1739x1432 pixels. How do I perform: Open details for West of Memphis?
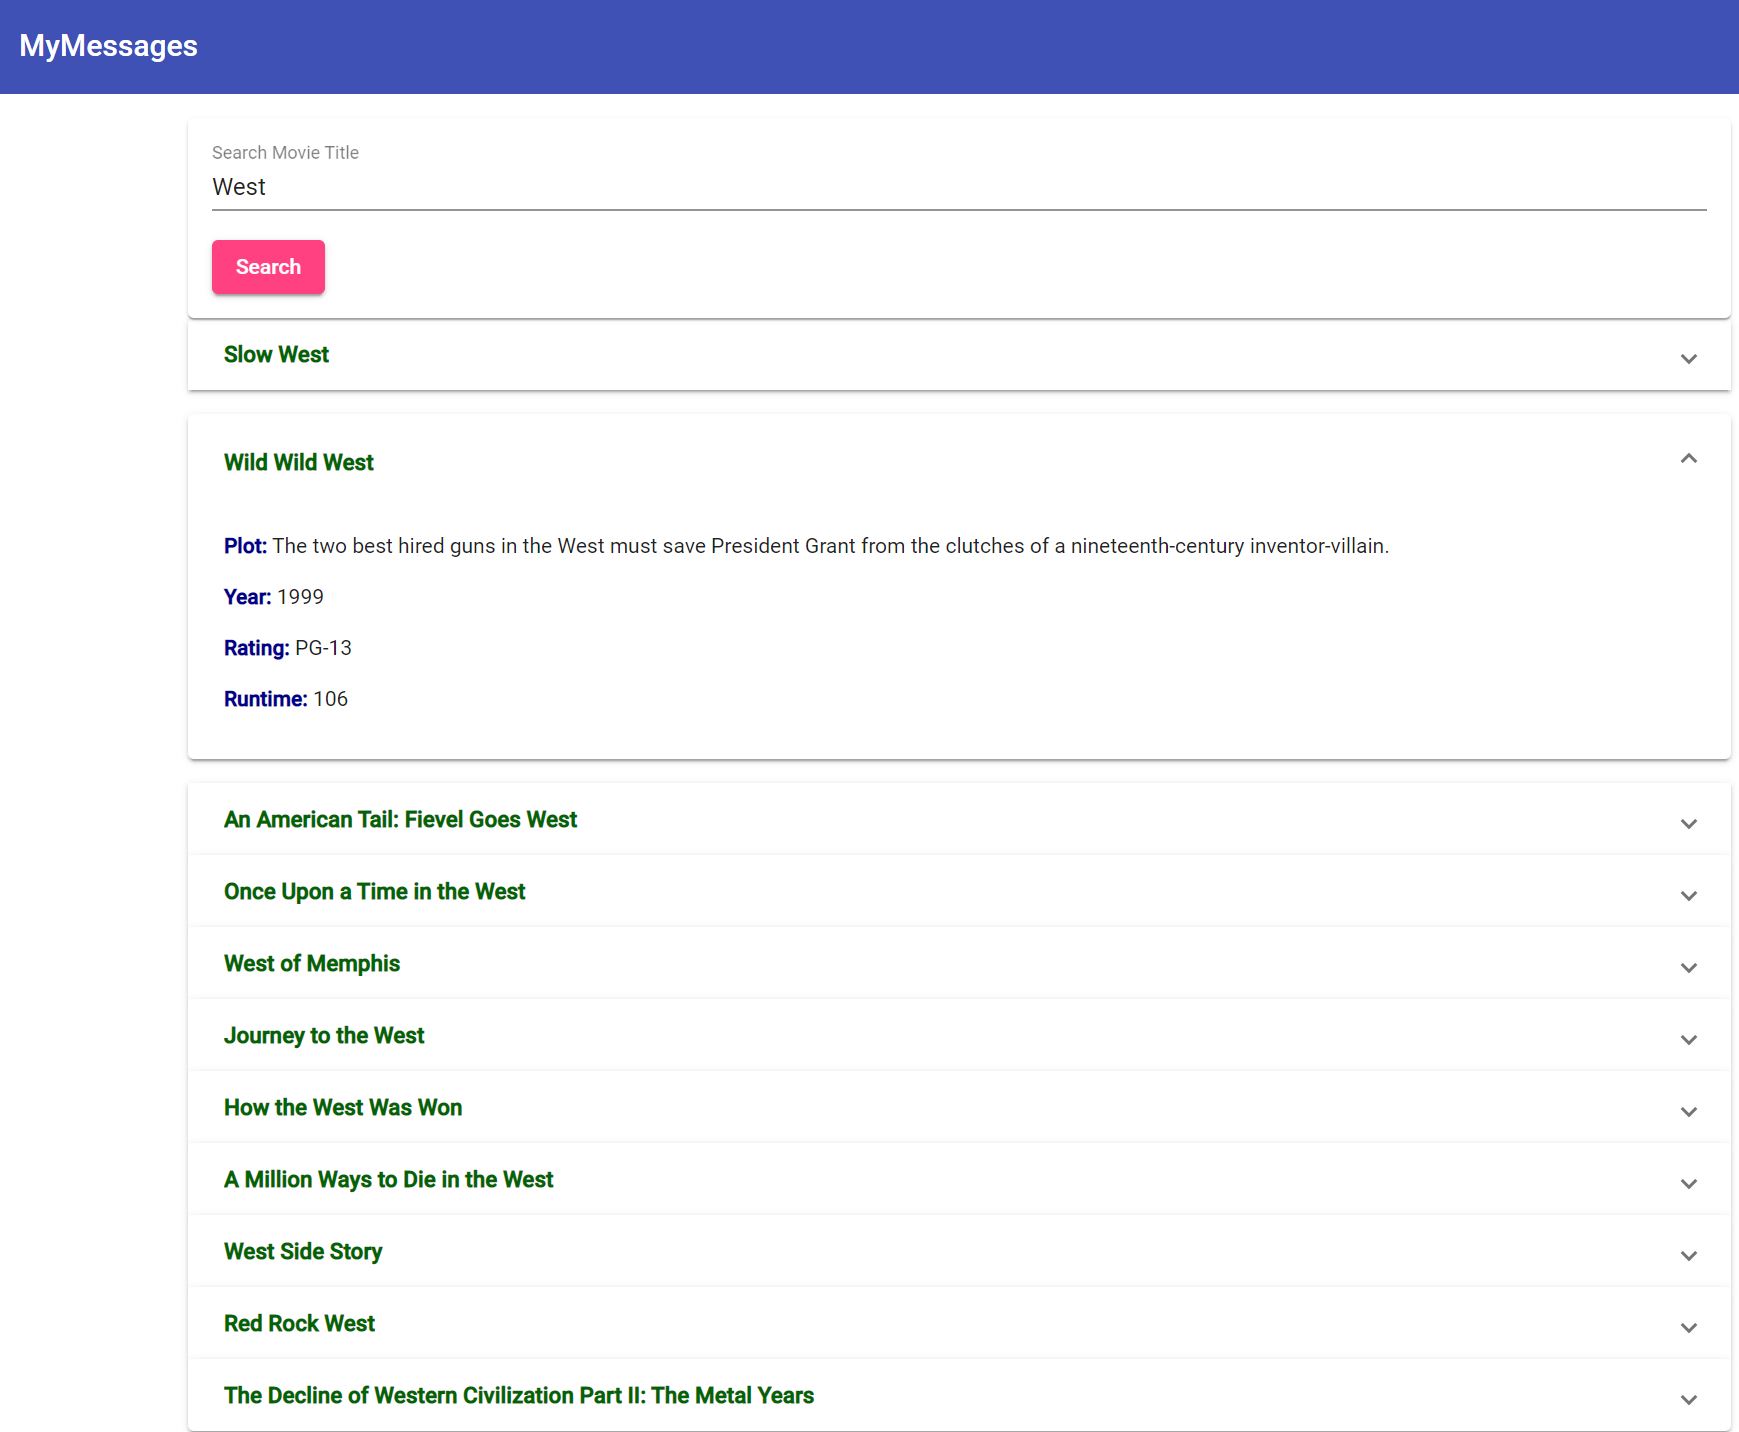(x=1689, y=967)
